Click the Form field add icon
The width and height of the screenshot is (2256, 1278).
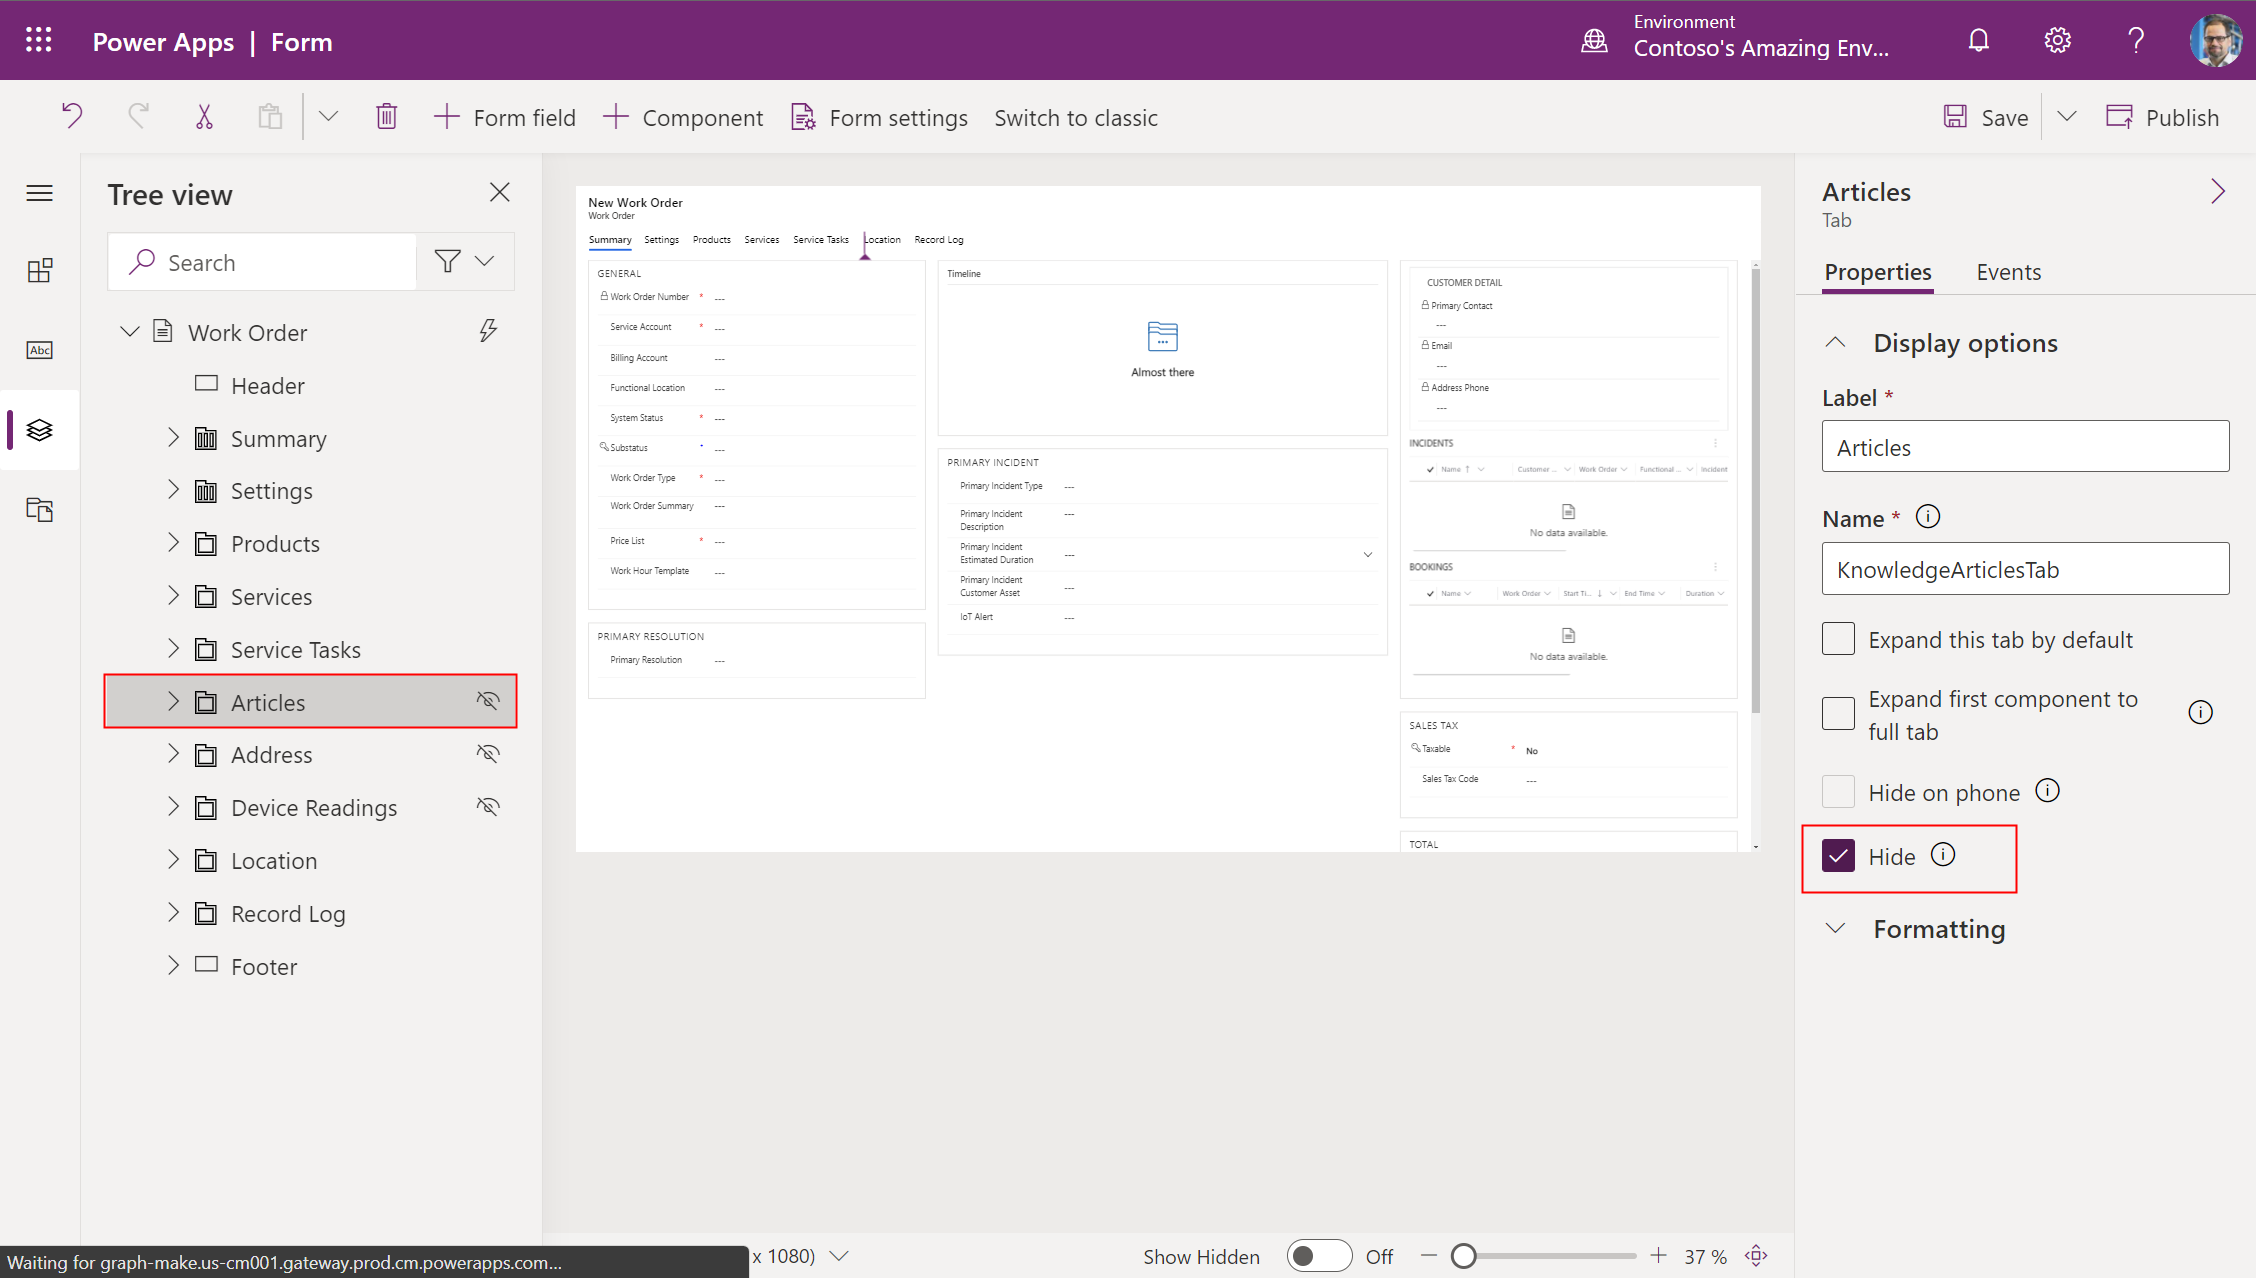445,118
